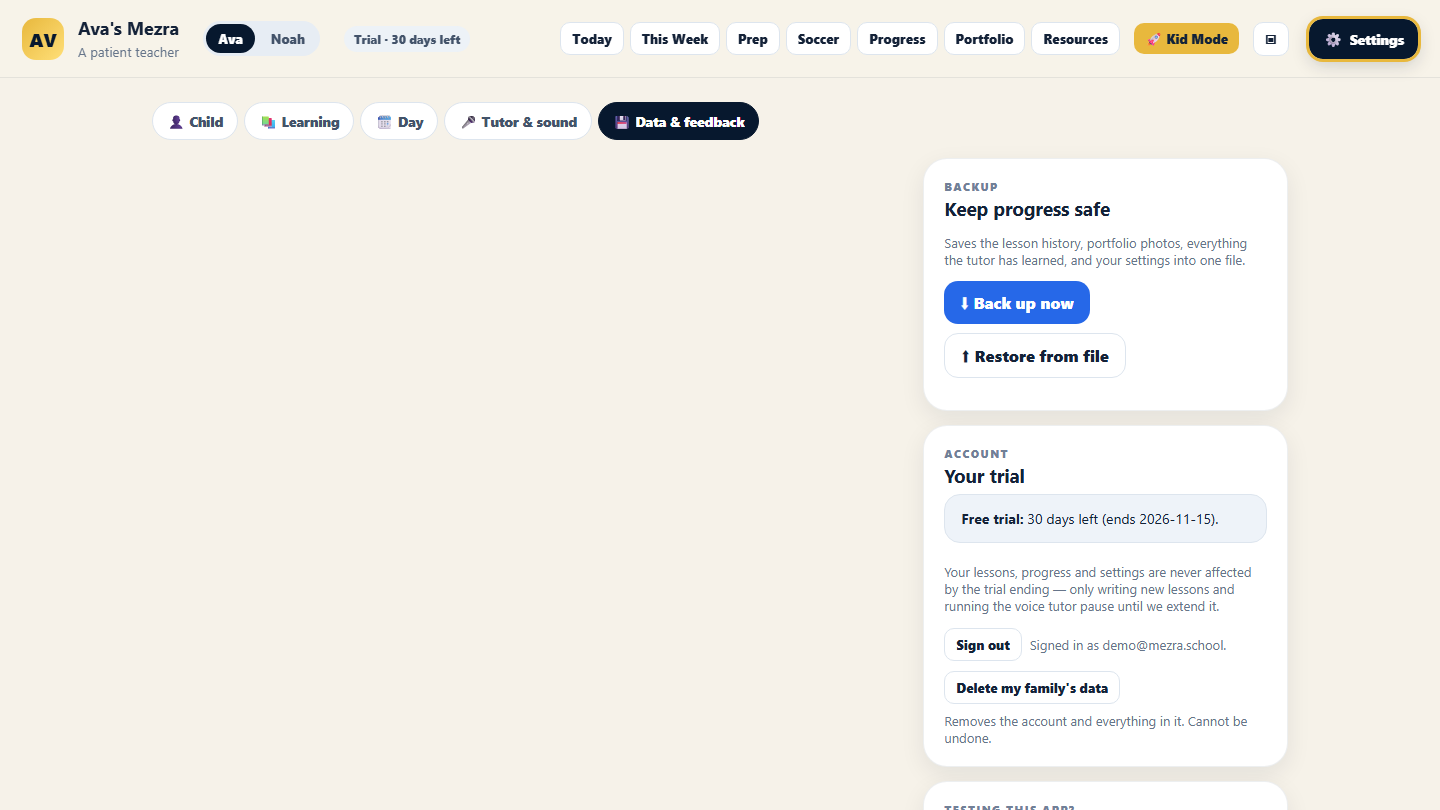The height and width of the screenshot is (810, 1440).
Task: Switch profile to Noah
Action: coord(288,39)
